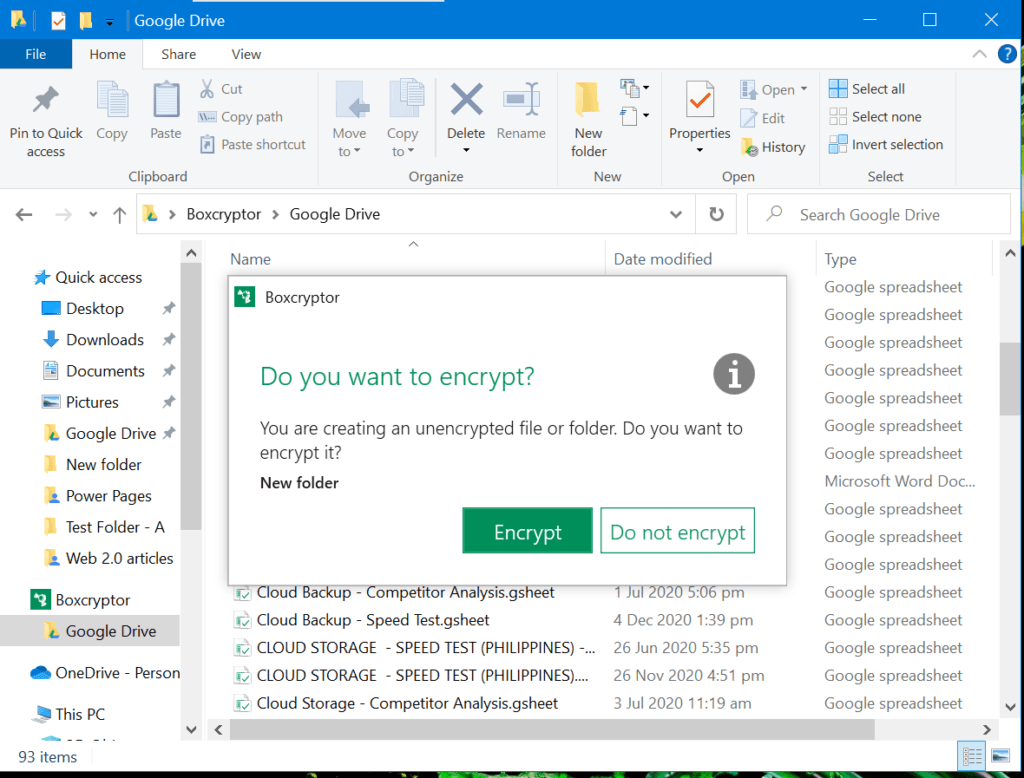Collapse the ribbon with the chevron
The image size is (1024, 778).
(979, 54)
